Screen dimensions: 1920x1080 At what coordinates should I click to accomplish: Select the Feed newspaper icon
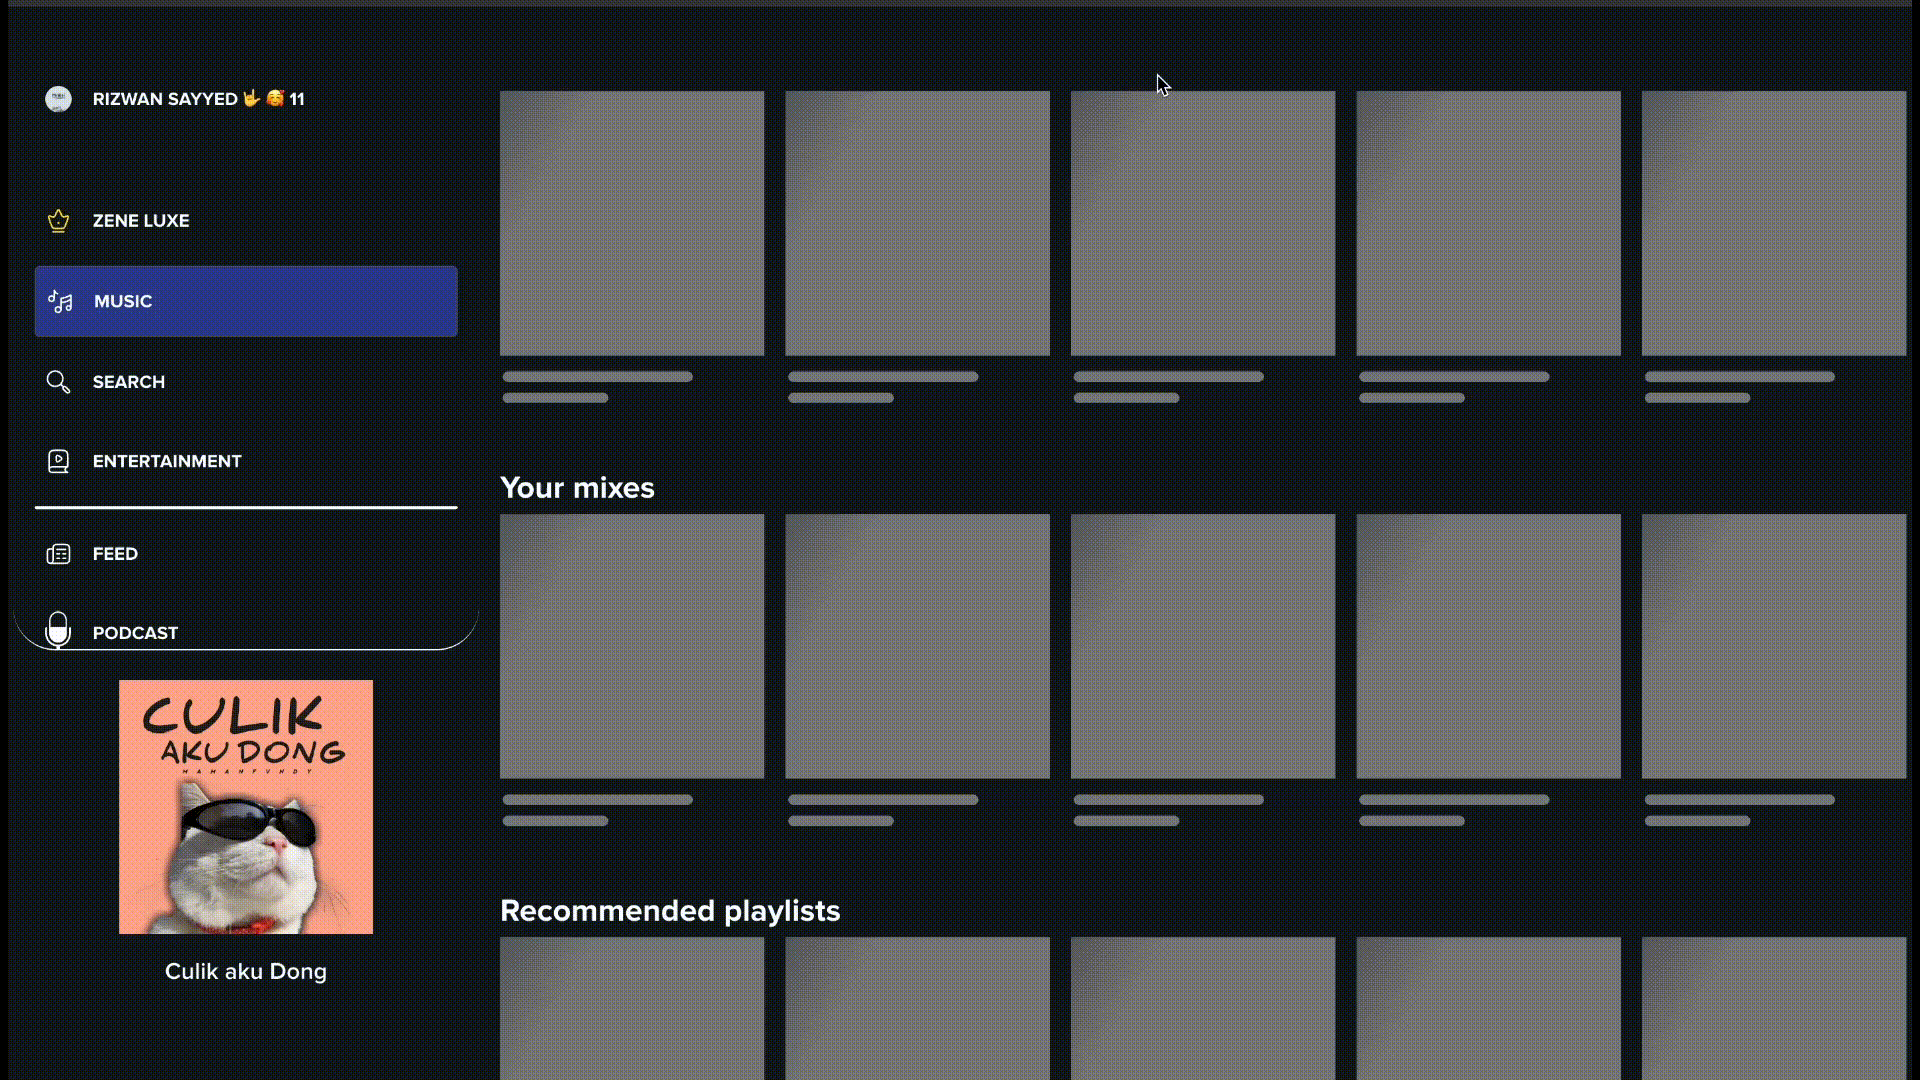58,553
